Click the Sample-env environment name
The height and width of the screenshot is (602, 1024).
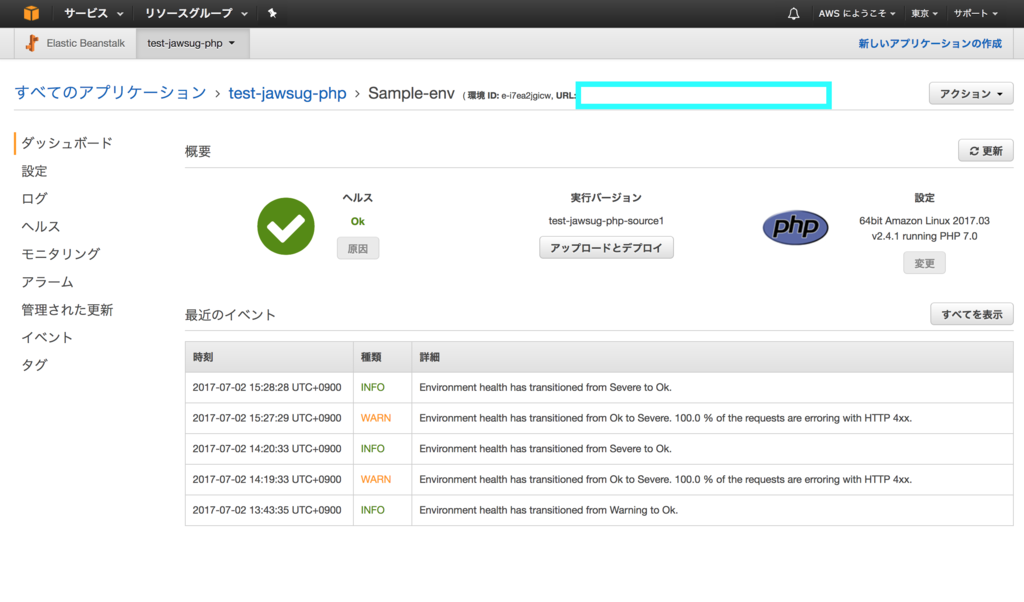pyautogui.click(x=411, y=93)
